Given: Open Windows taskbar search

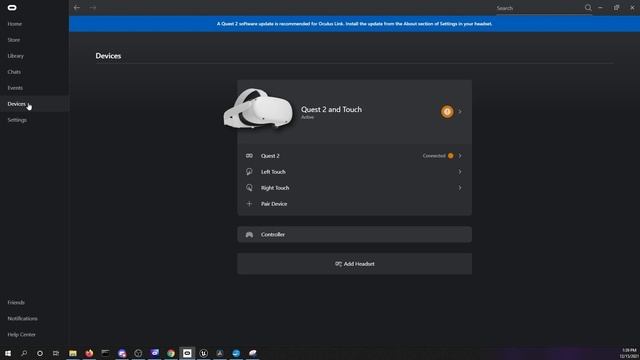Looking at the screenshot, I should [24, 353].
